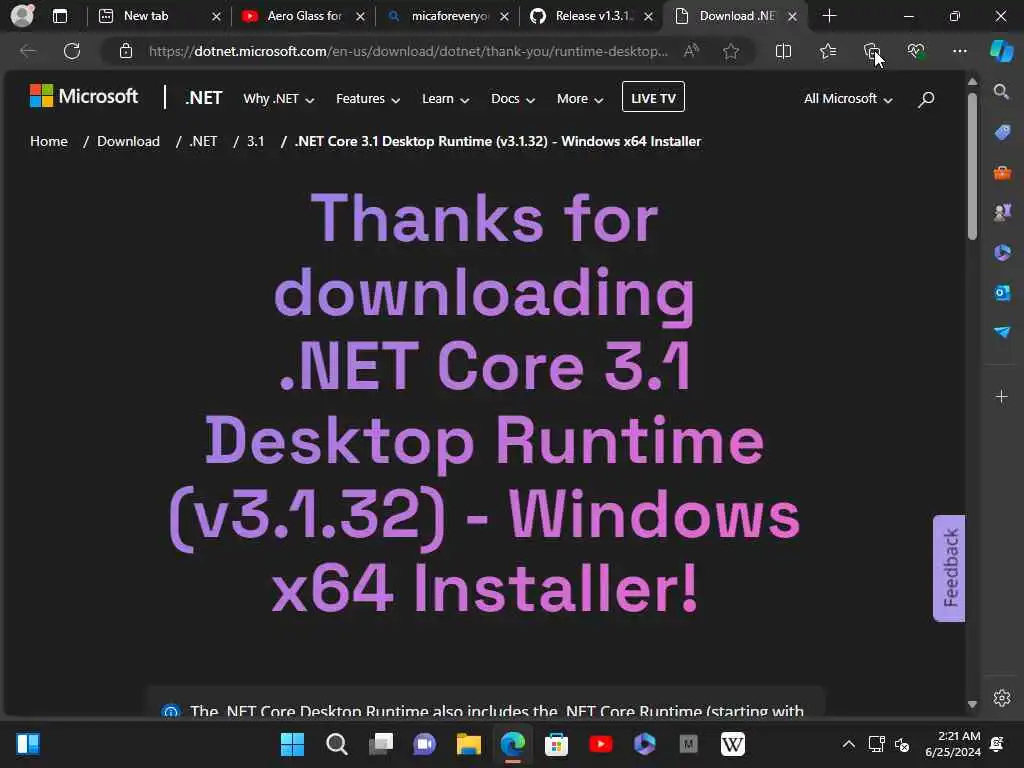Open clock showing 2:21 AM
The height and width of the screenshot is (768, 1024).
point(953,744)
